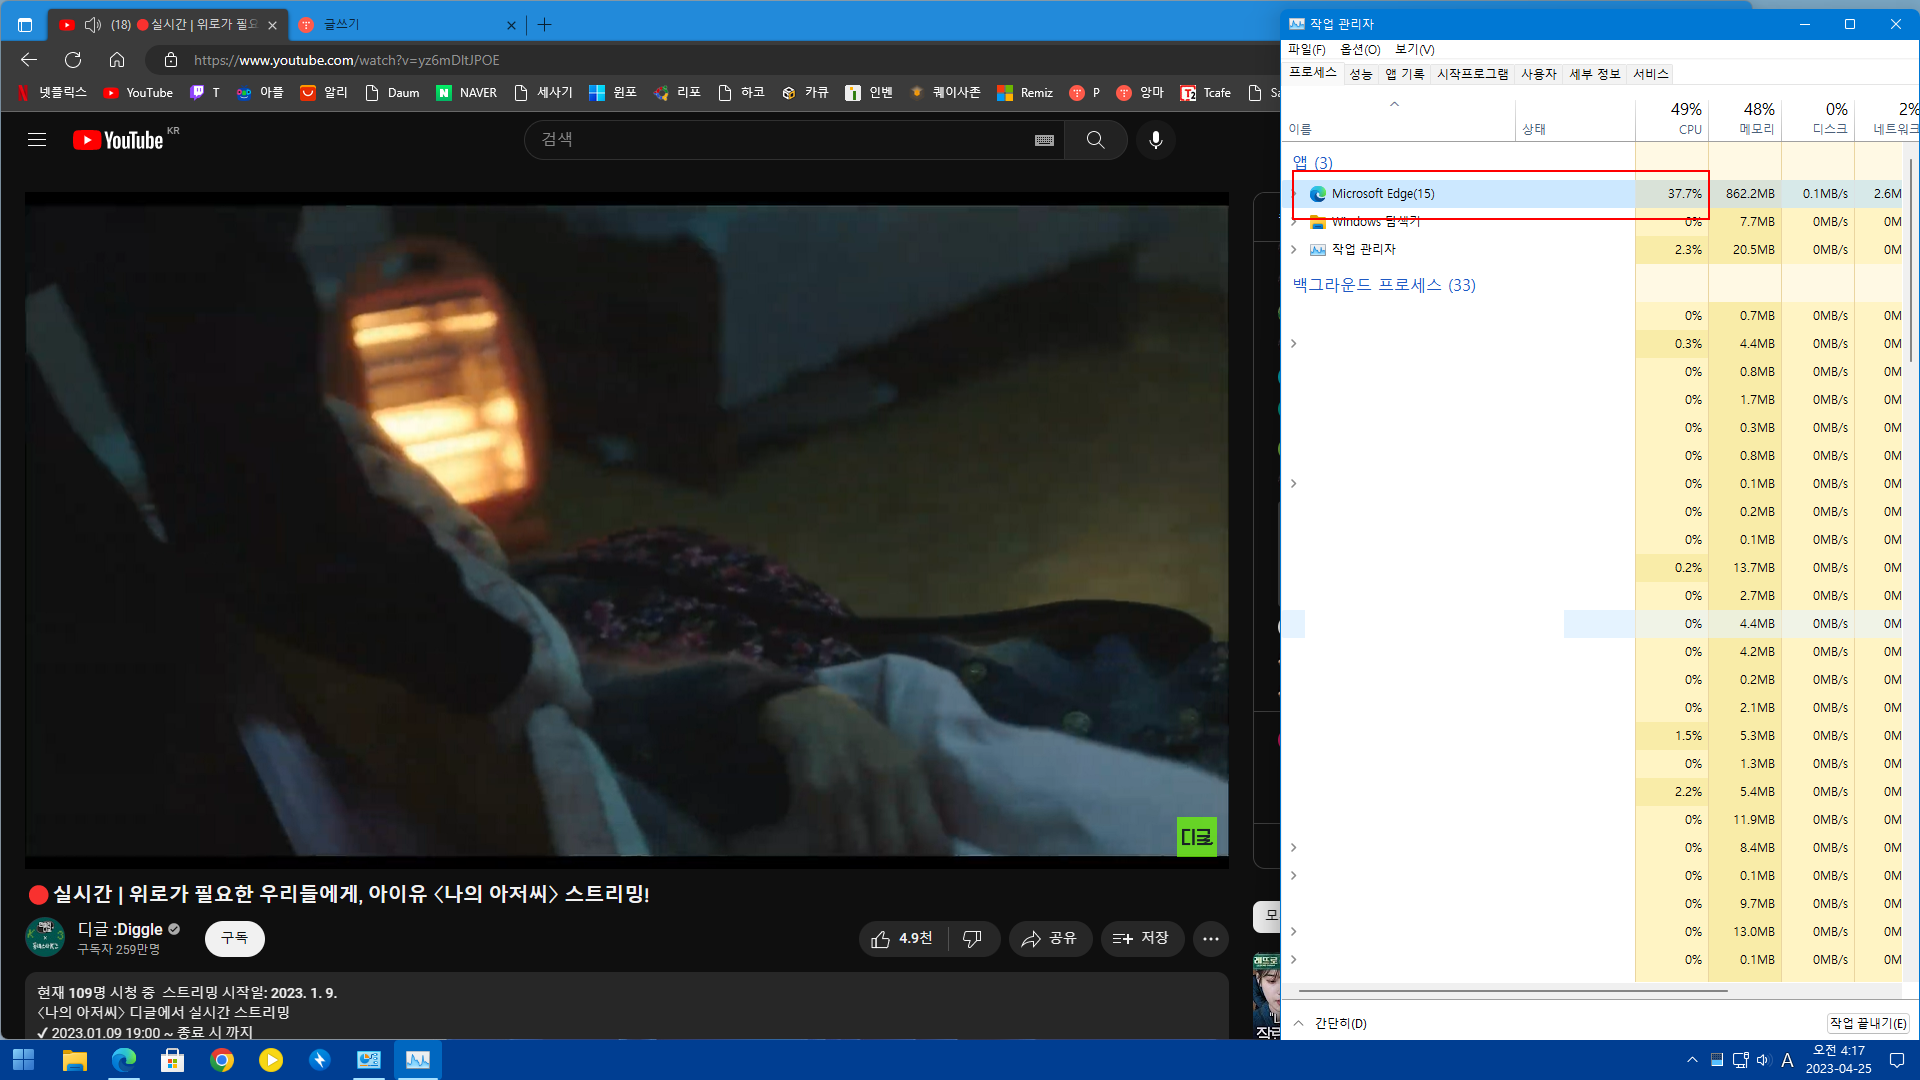The width and height of the screenshot is (1920, 1080).
Task: Open the 파일(F) menu in Task Manager
Action: [x=1306, y=49]
